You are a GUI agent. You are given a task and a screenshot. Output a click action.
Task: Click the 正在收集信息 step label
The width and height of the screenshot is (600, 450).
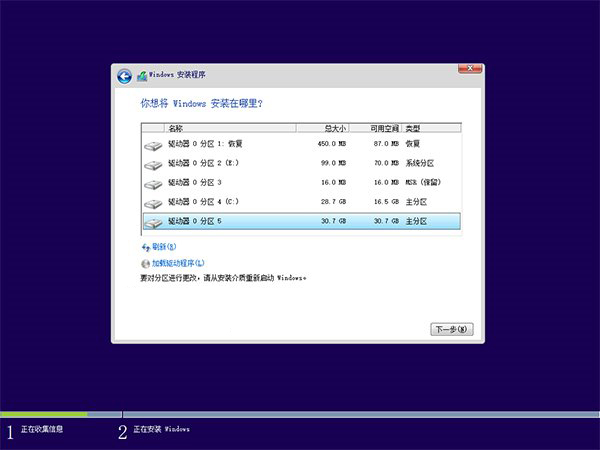point(42,429)
